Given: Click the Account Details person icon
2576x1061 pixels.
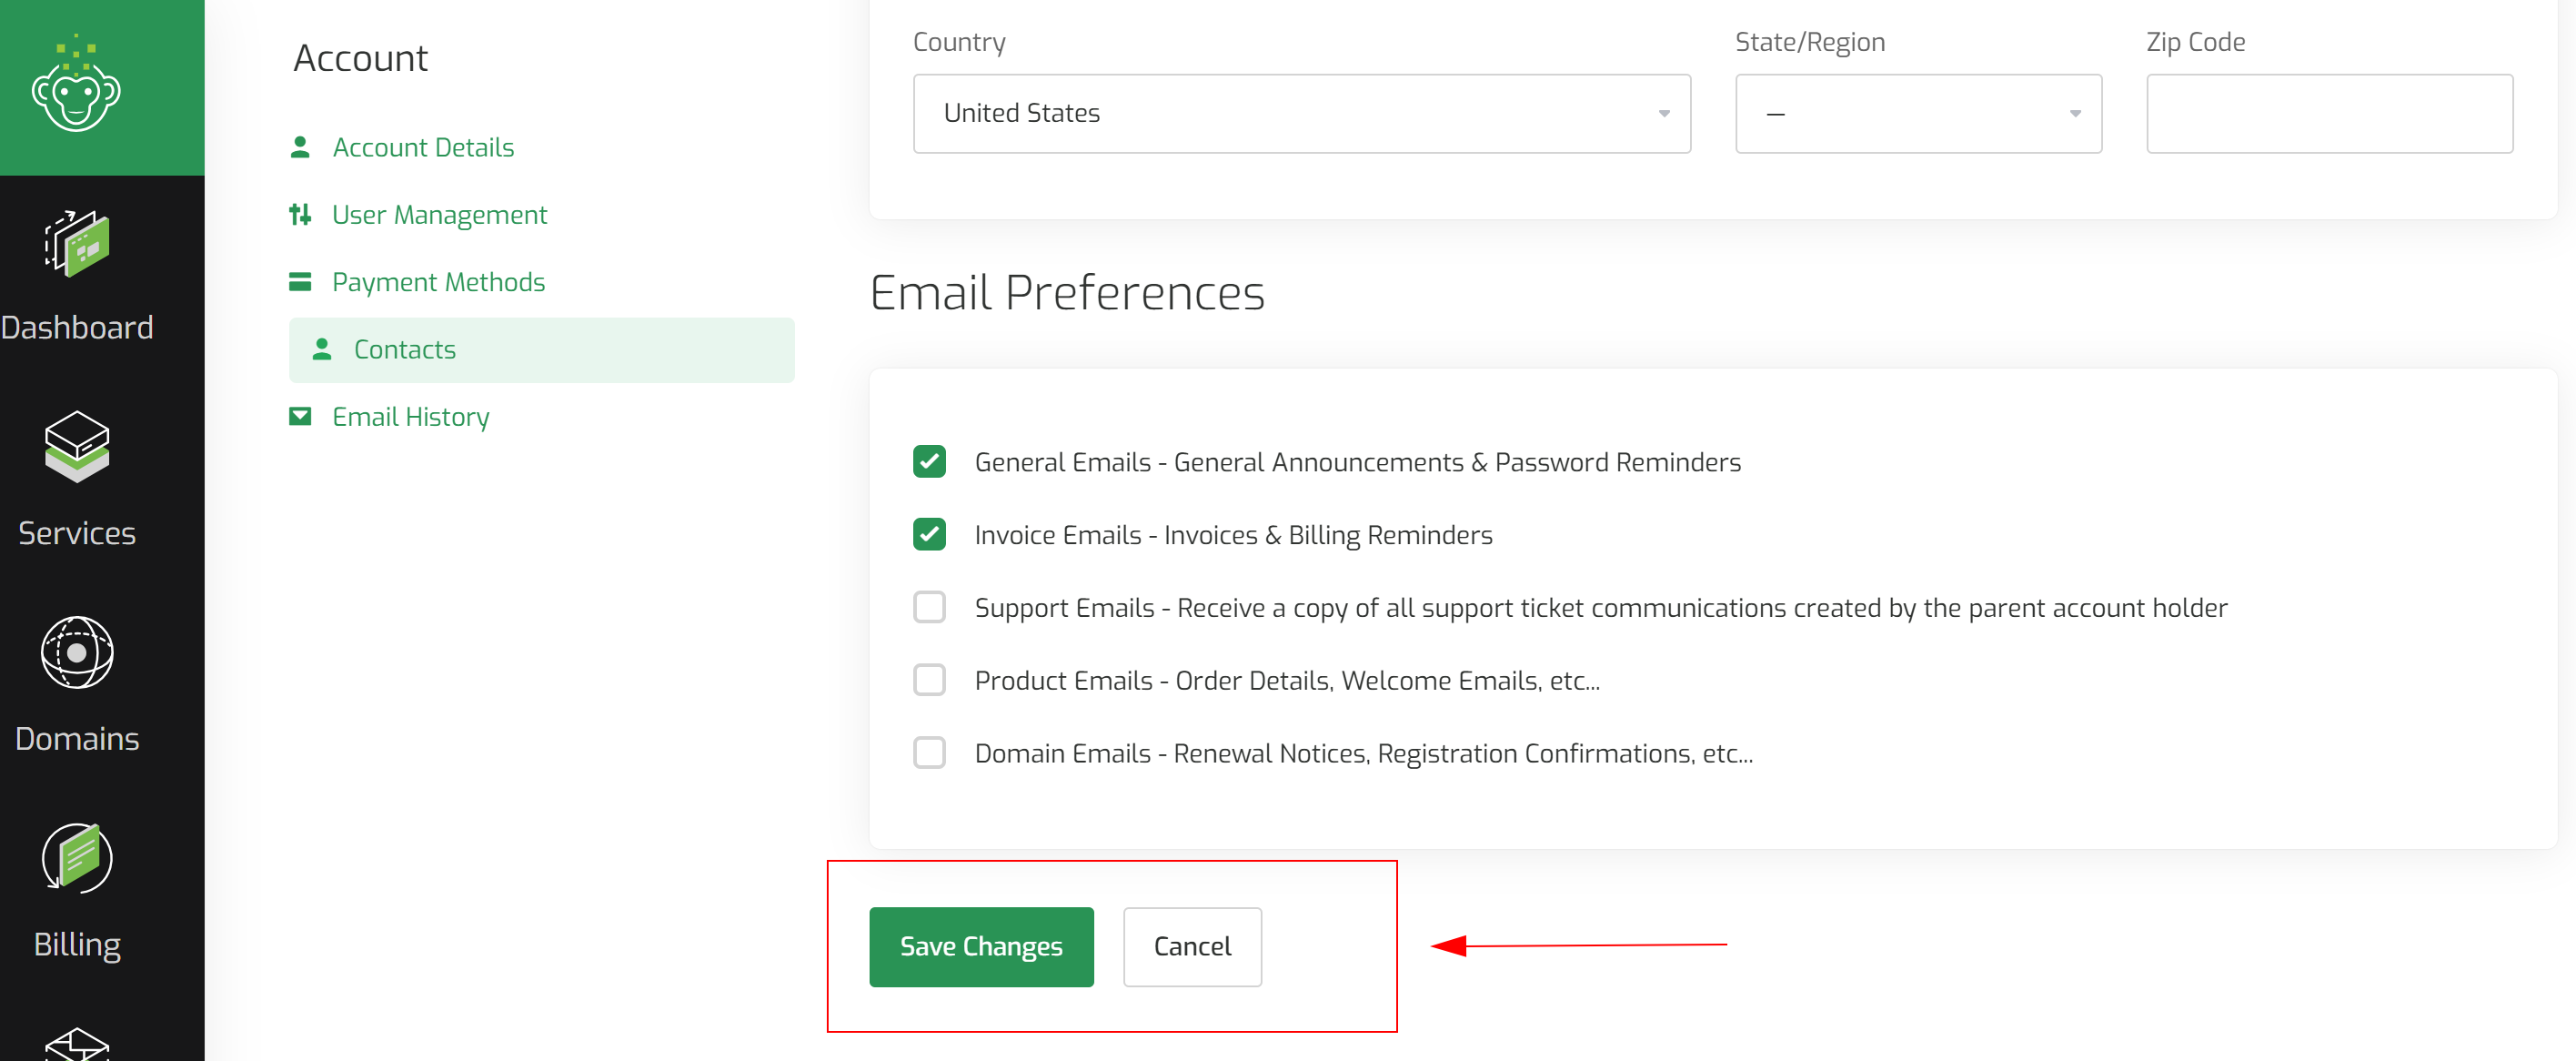Looking at the screenshot, I should 300,147.
